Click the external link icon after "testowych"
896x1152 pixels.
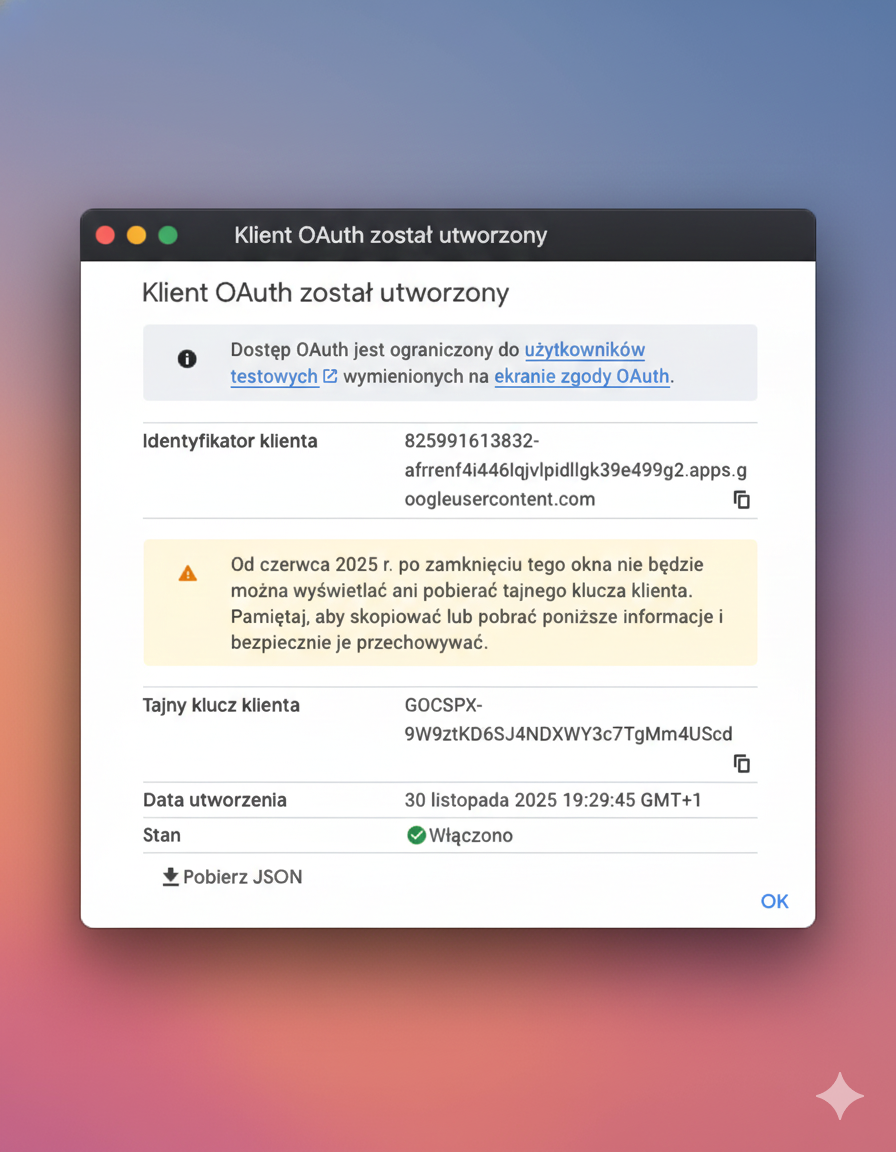point(330,377)
